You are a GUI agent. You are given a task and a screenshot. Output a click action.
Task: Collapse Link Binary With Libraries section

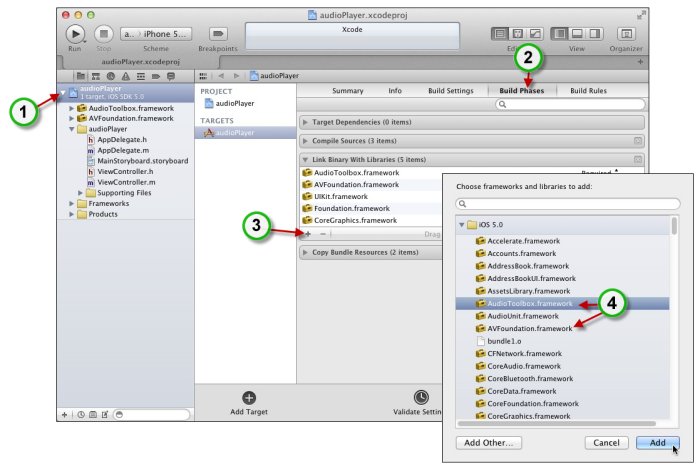(305, 160)
